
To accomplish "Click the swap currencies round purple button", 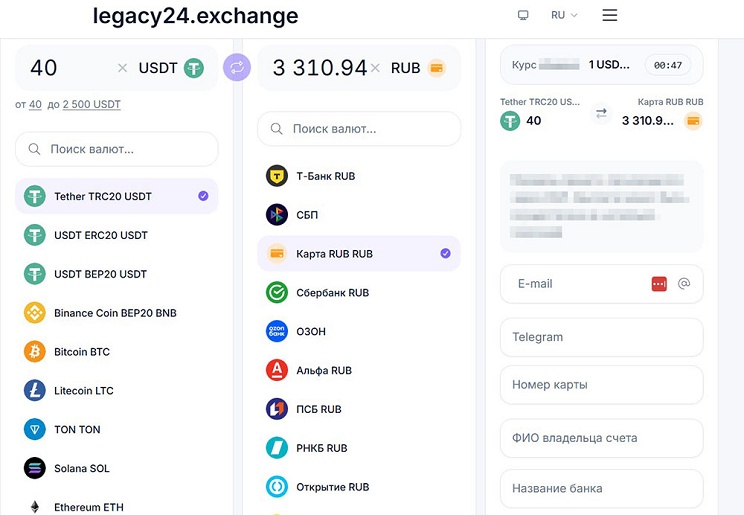I will pos(237,67).
